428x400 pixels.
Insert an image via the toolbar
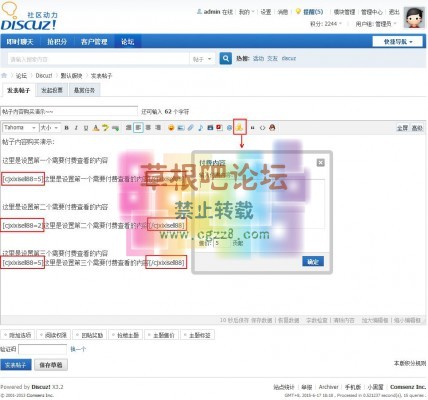(x=181, y=128)
